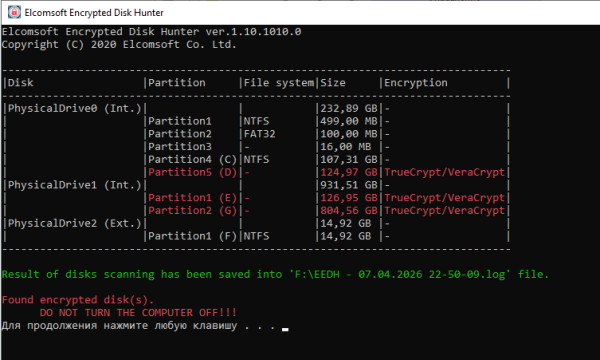The height and width of the screenshot is (360, 600).
Task: Click the red '804,56 GB' size value
Action: (349, 210)
